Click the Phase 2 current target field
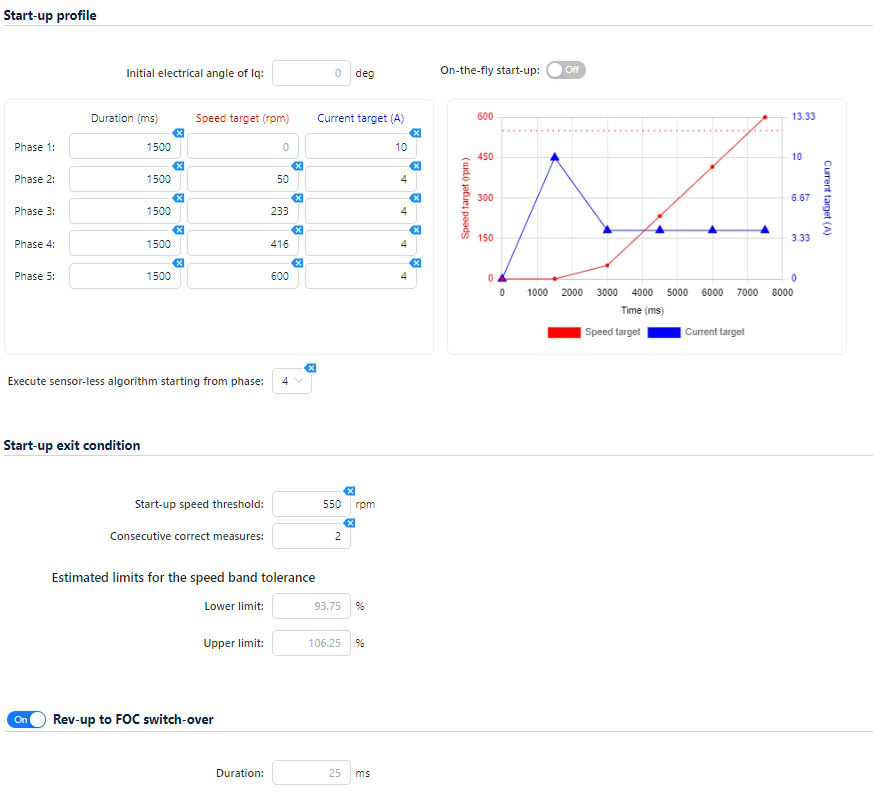The width and height of the screenshot is (873, 796). (360, 180)
